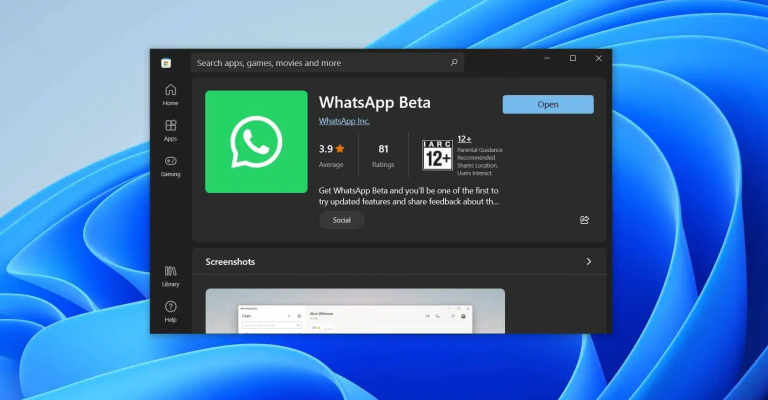The width and height of the screenshot is (768, 400).
Task: Go to the Apps section in the sidebar
Action: point(170,130)
